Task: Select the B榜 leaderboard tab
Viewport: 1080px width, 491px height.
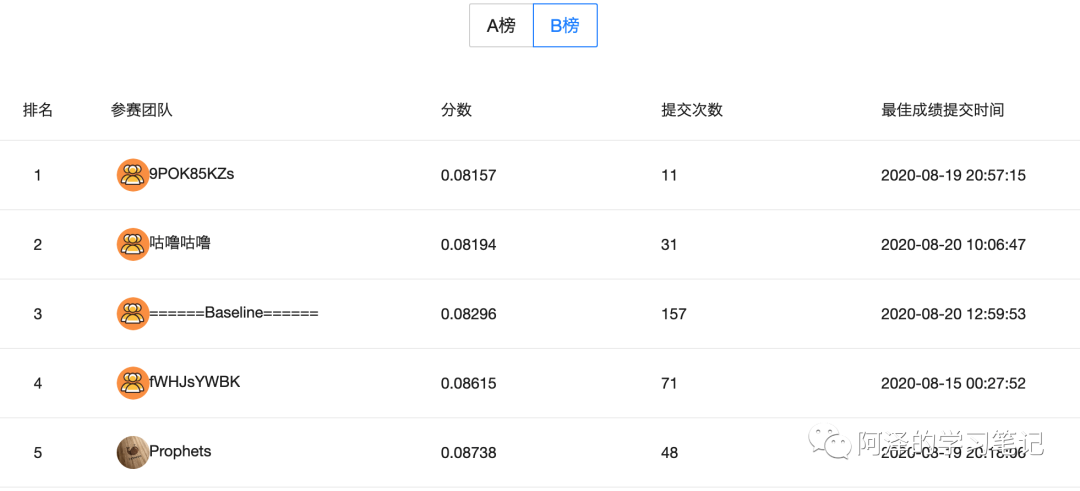Action: 565,26
